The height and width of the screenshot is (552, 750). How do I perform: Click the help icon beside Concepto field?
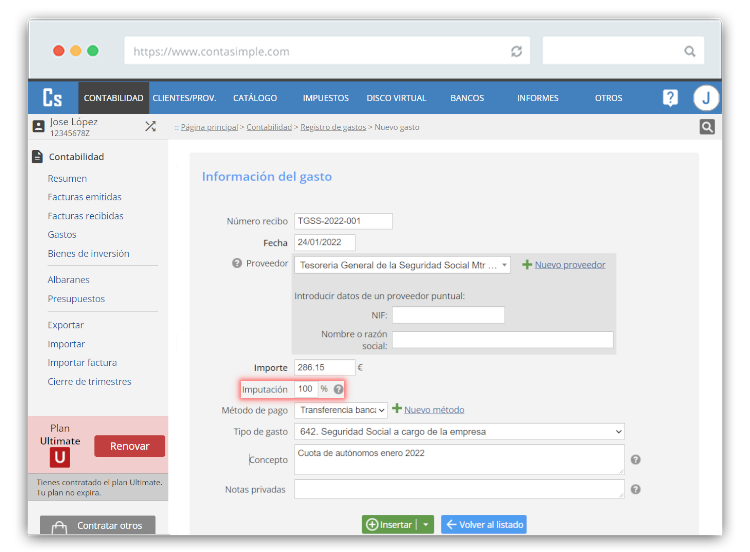point(635,460)
